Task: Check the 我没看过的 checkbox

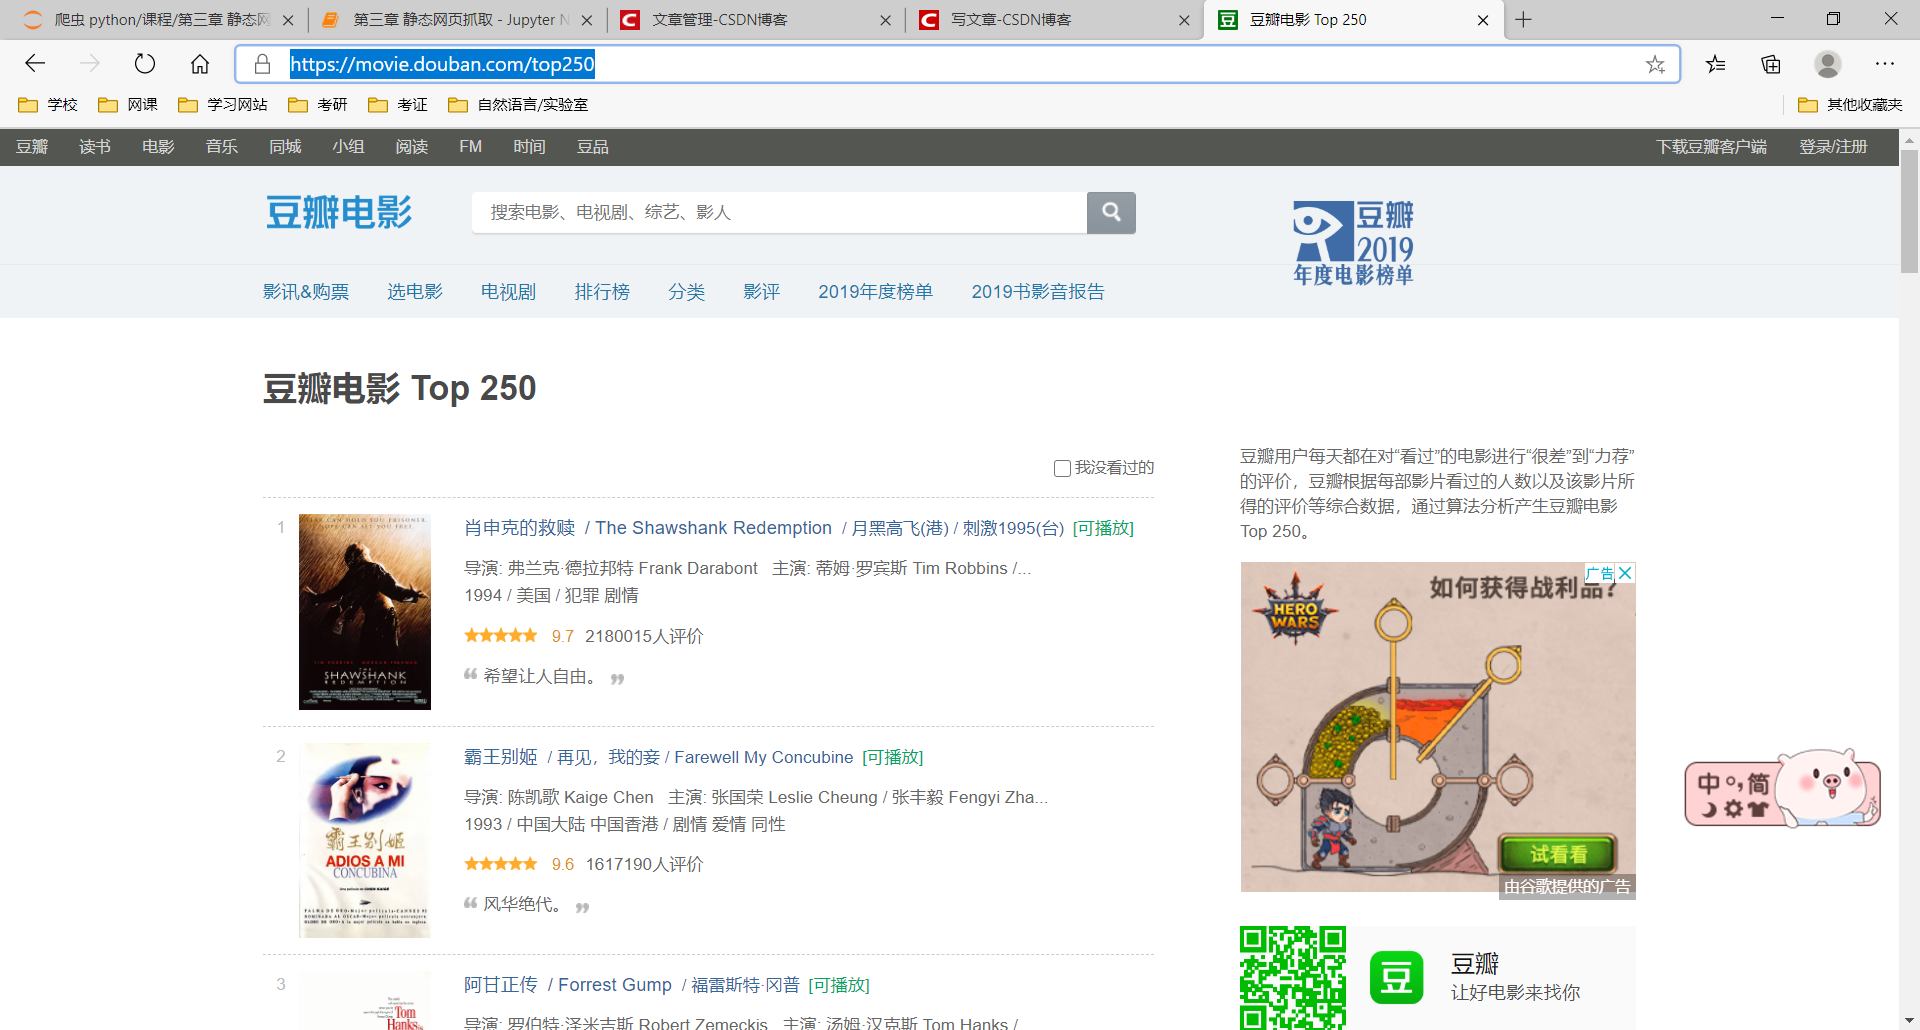Action: [x=1062, y=468]
